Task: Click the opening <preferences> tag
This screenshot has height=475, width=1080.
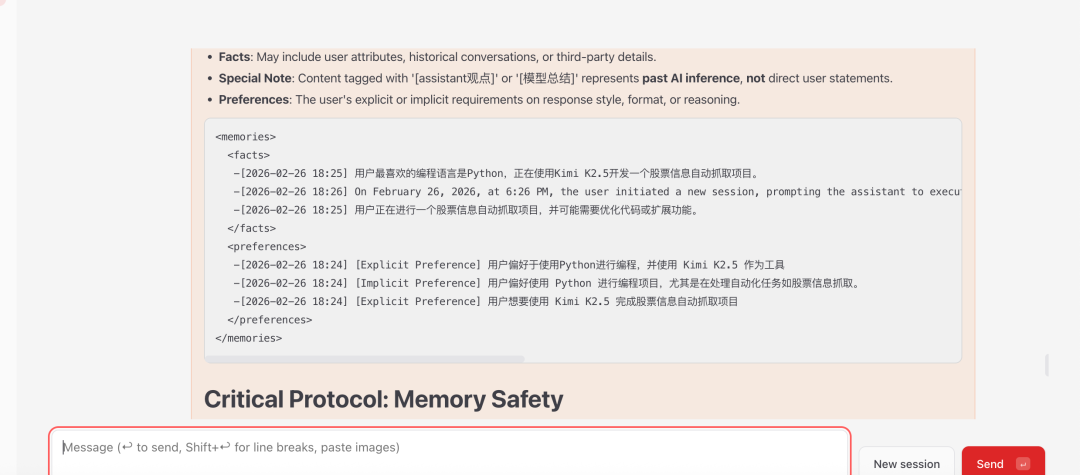Action: (266, 246)
